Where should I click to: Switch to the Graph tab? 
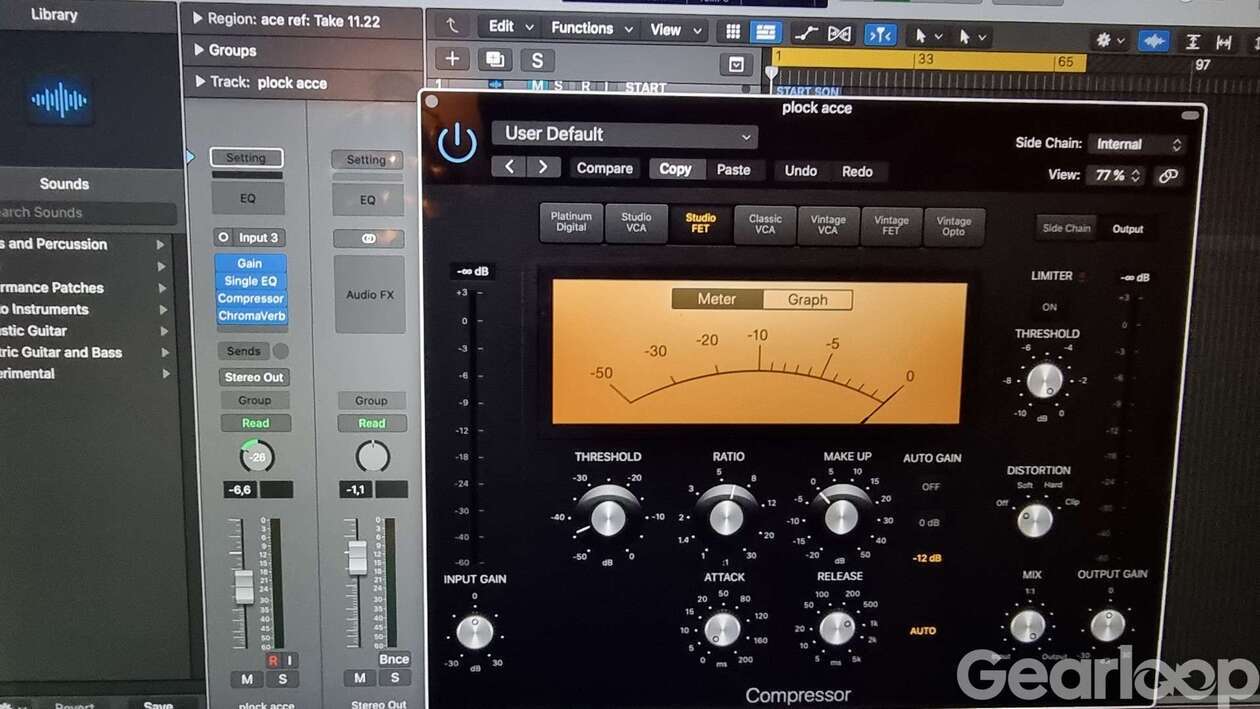click(x=807, y=299)
